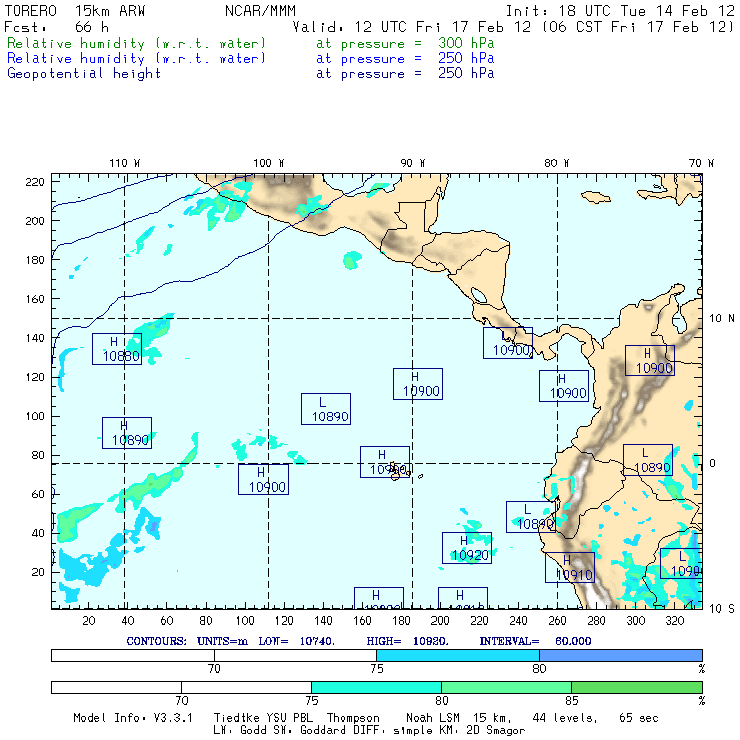The height and width of the screenshot is (740, 740).
Task: Click the '65 sec' timestep text
Action: [639, 718]
